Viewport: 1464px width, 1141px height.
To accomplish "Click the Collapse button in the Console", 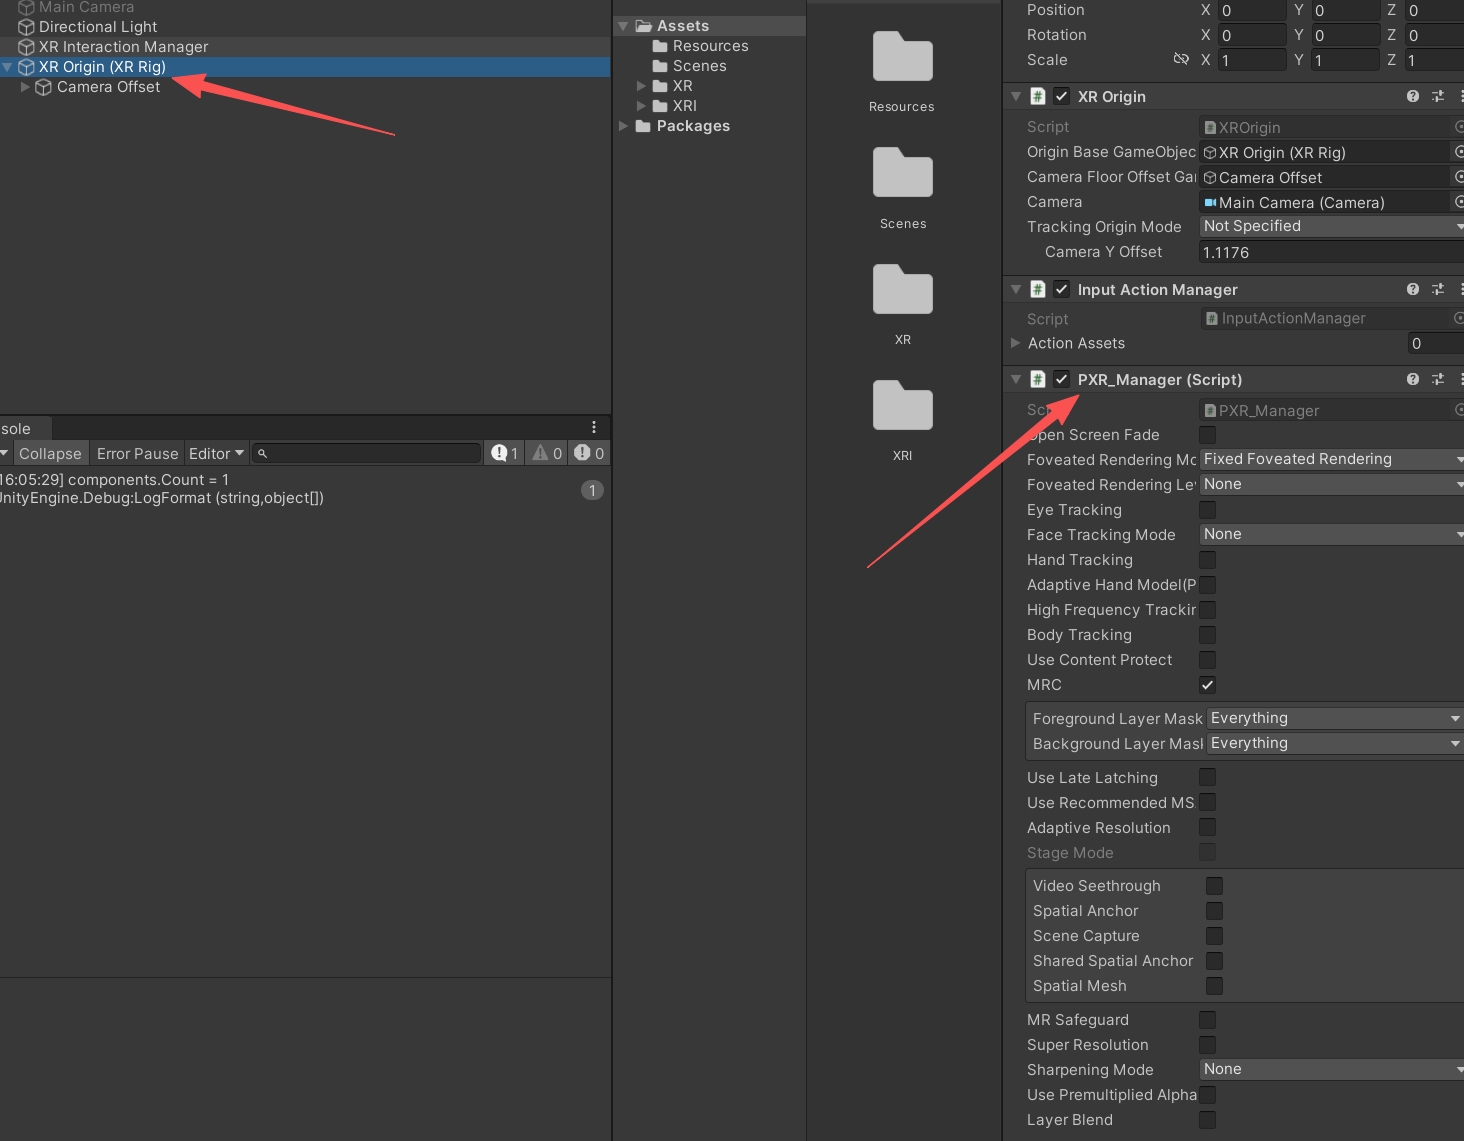I will click(x=51, y=452).
